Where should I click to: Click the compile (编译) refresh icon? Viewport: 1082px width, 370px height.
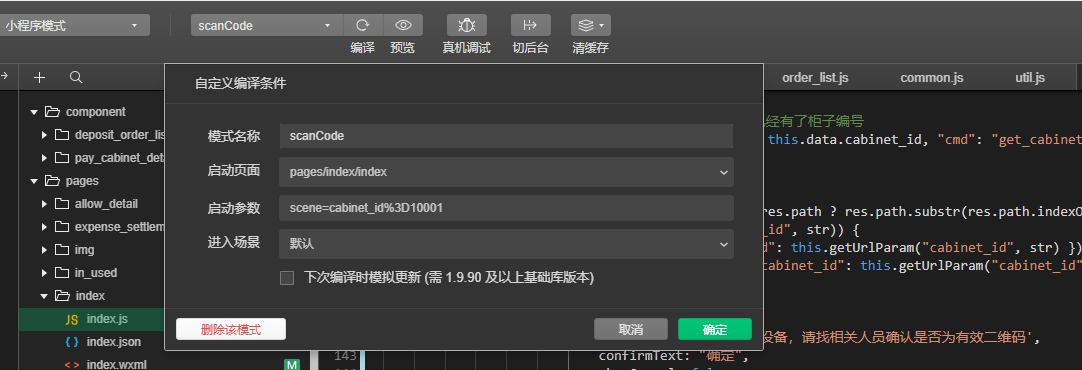[x=362, y=26]
